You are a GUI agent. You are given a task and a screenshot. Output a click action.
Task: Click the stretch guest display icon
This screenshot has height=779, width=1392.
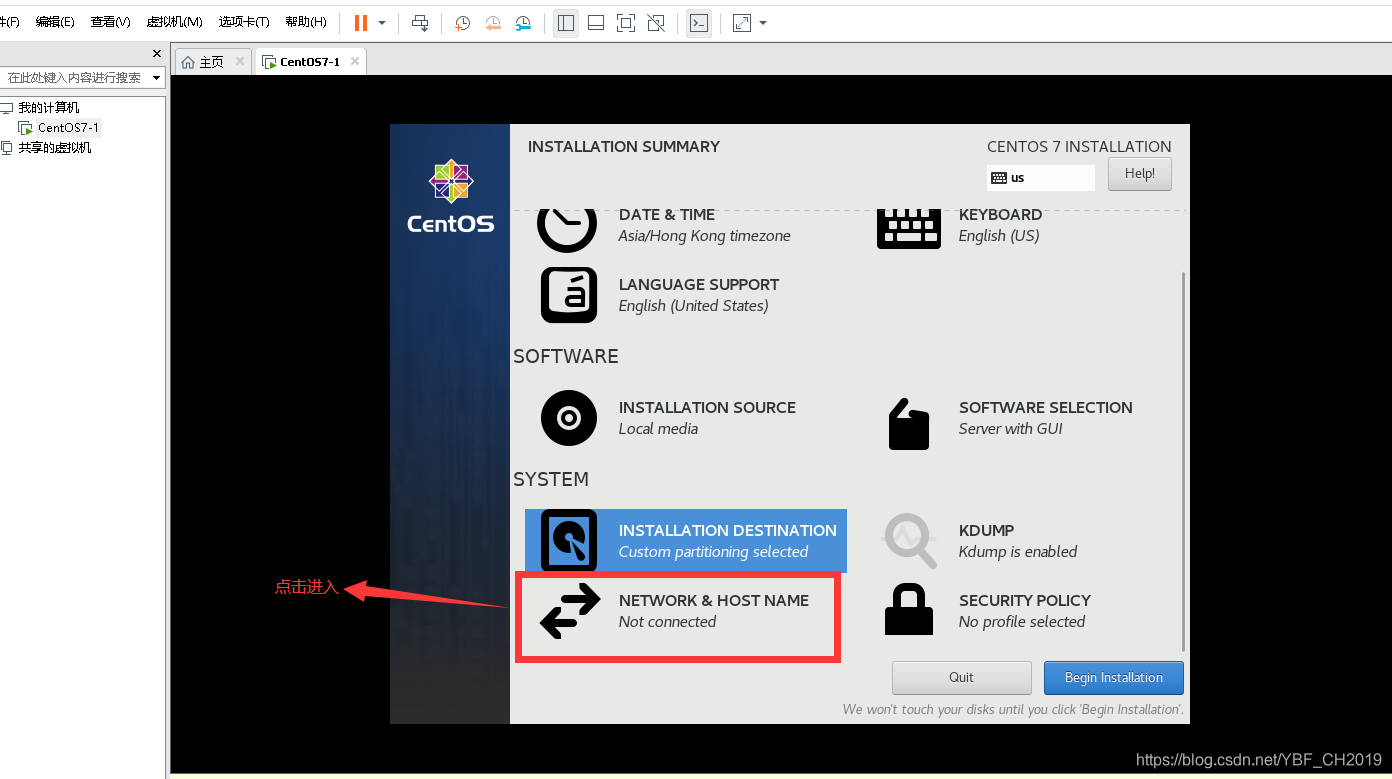pyautogui.click(x=742, y=22)
